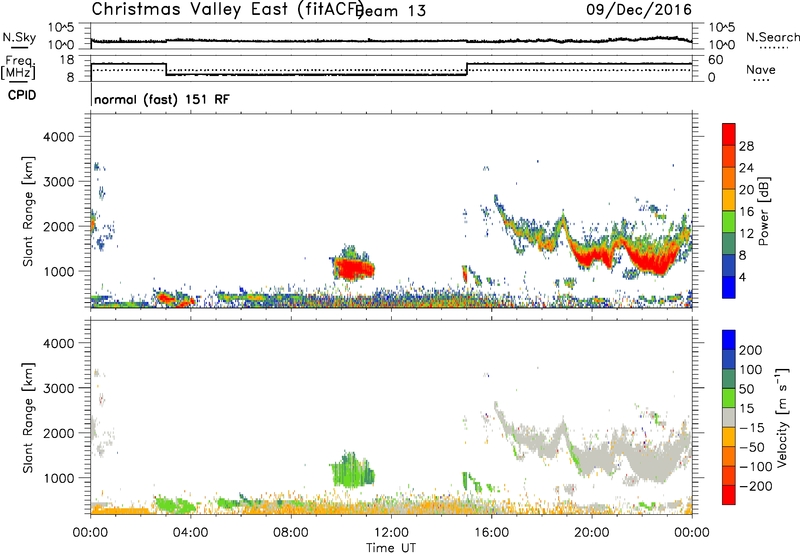Click the 3000 tick on velocity panel axis
800x554 pixels.
coord(58,388)
